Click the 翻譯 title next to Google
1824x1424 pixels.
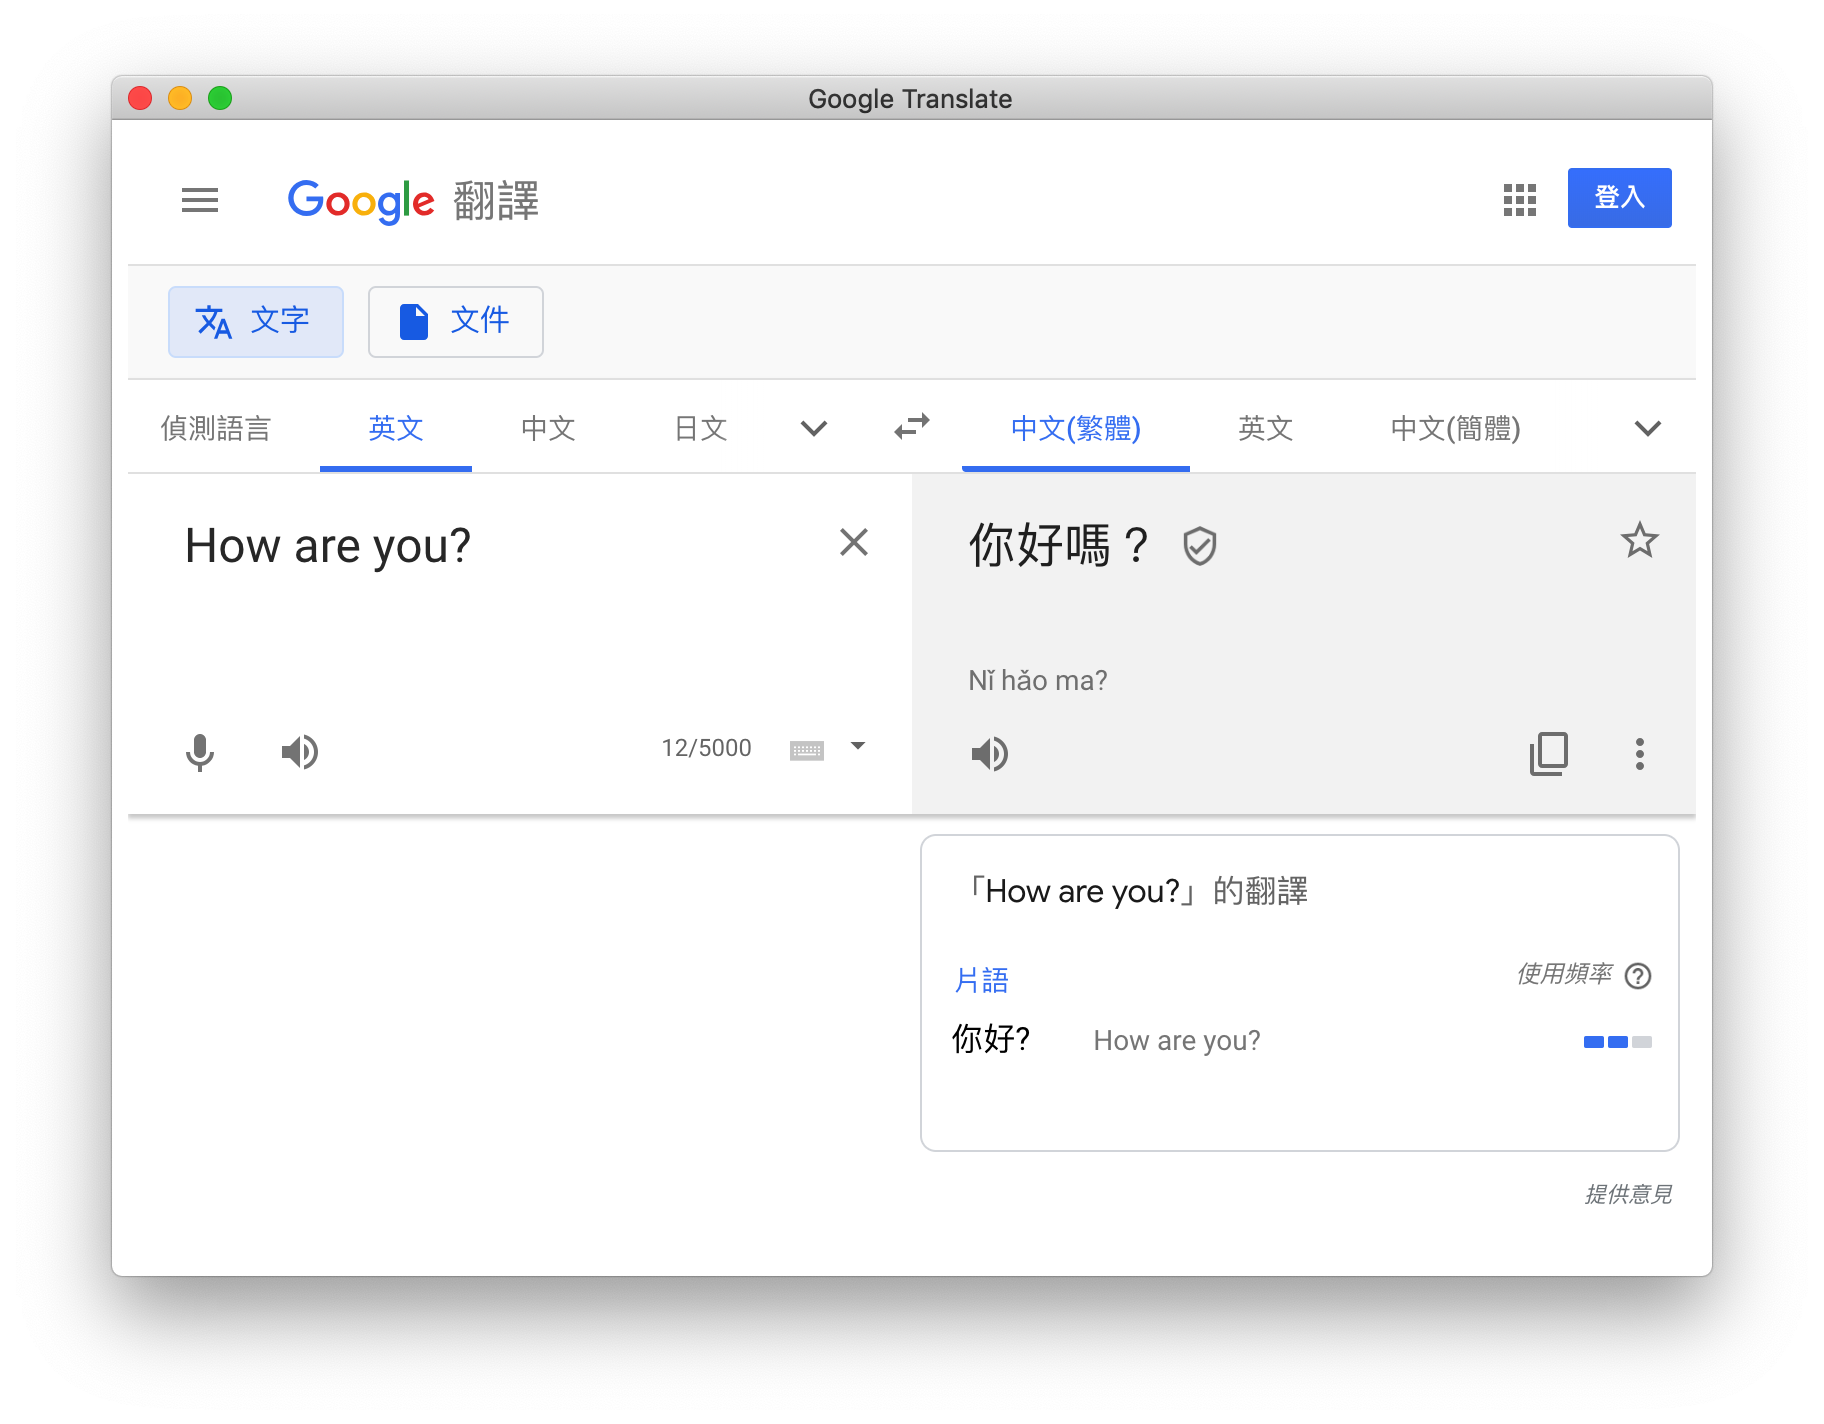[x=496, y=201]
